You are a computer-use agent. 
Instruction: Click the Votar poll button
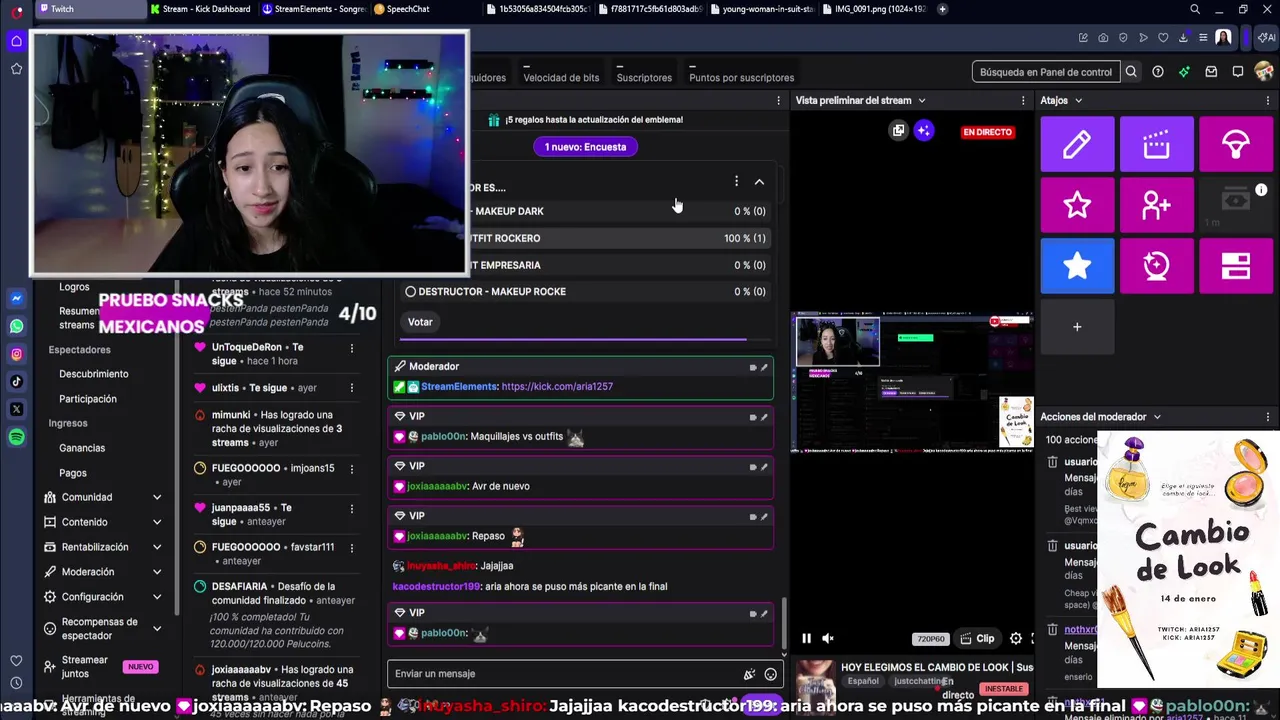(x=420, y=322)
